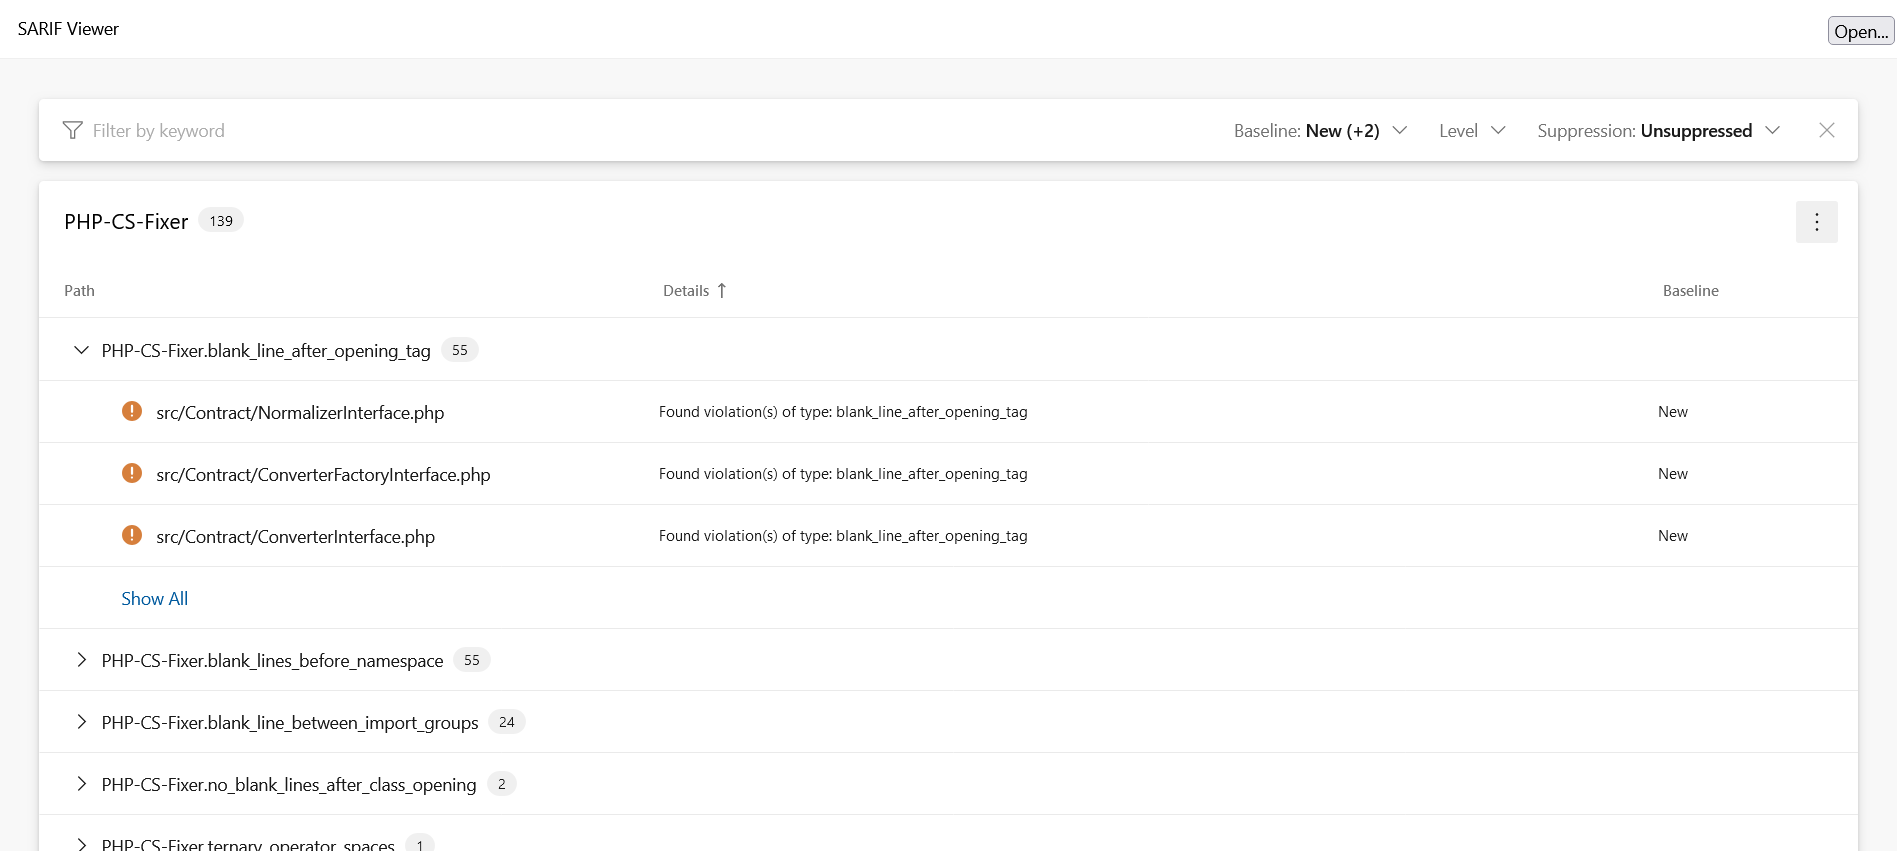Screen dimensions: 1897x851
Task: Open the PHP-CS-Fixer more options menu
Action: [x=1816, y=222]
